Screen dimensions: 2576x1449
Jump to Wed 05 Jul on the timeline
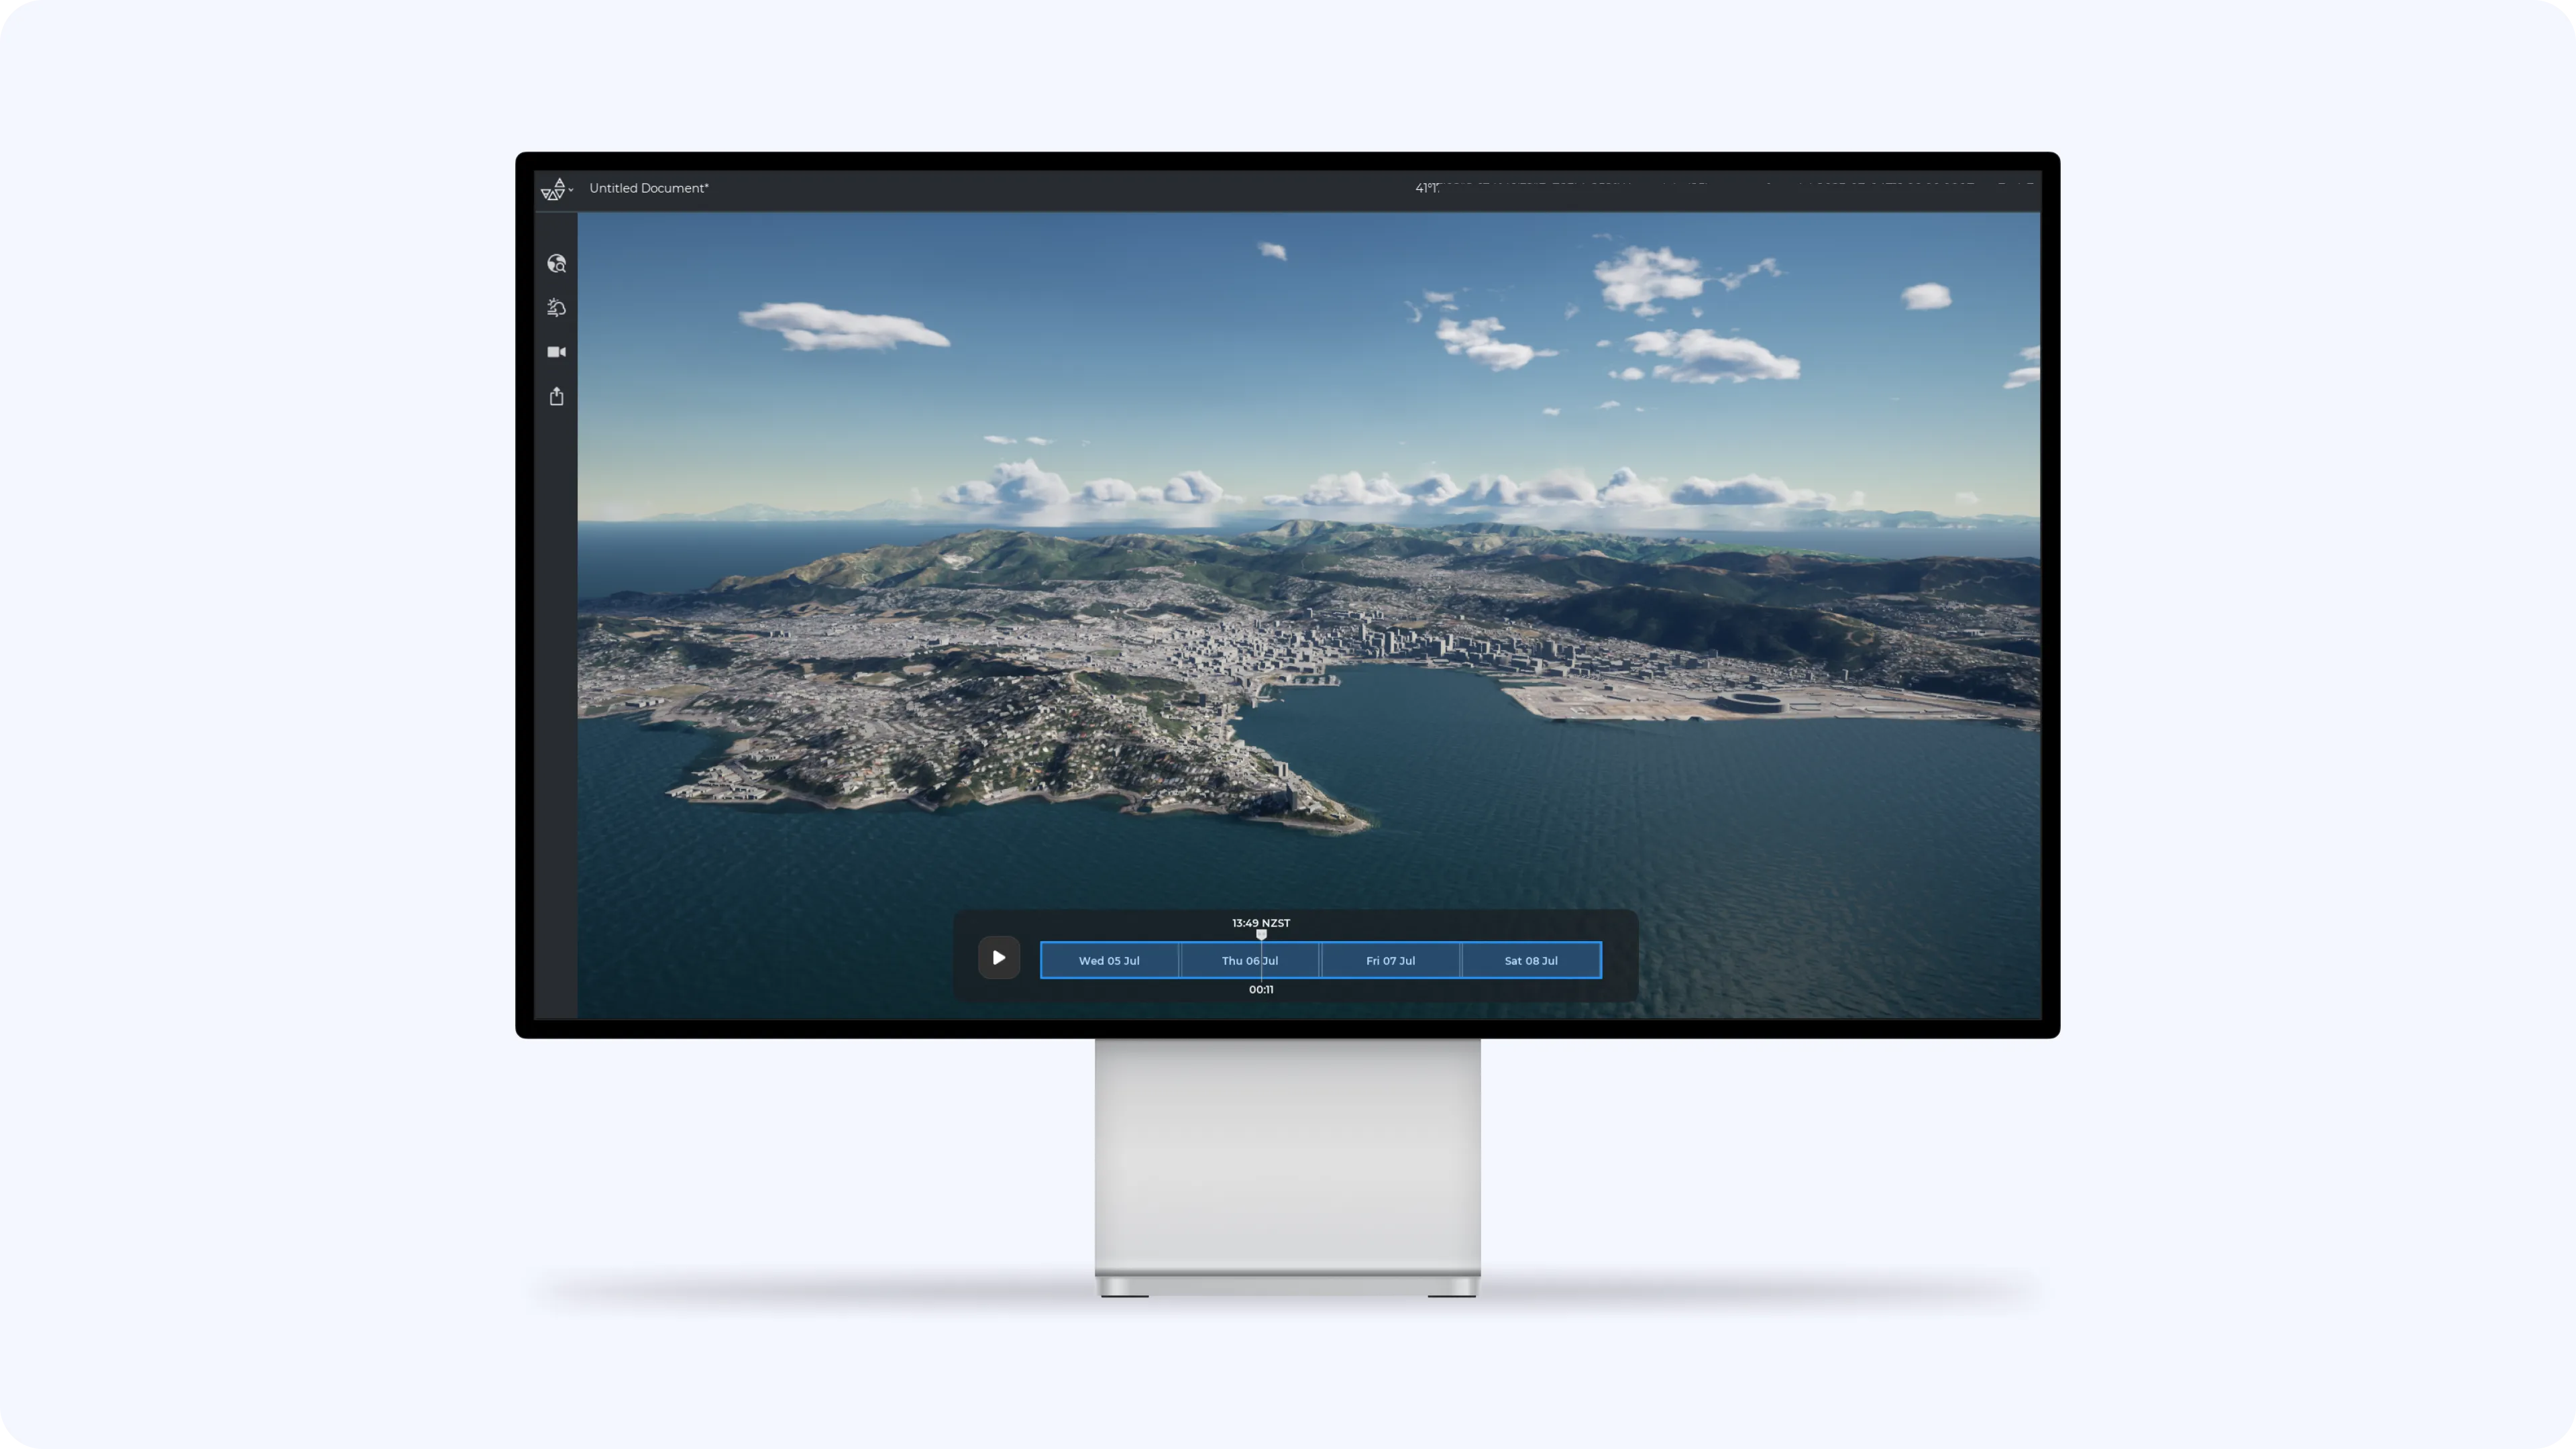pyautogui.click(x=1109, y=961)
